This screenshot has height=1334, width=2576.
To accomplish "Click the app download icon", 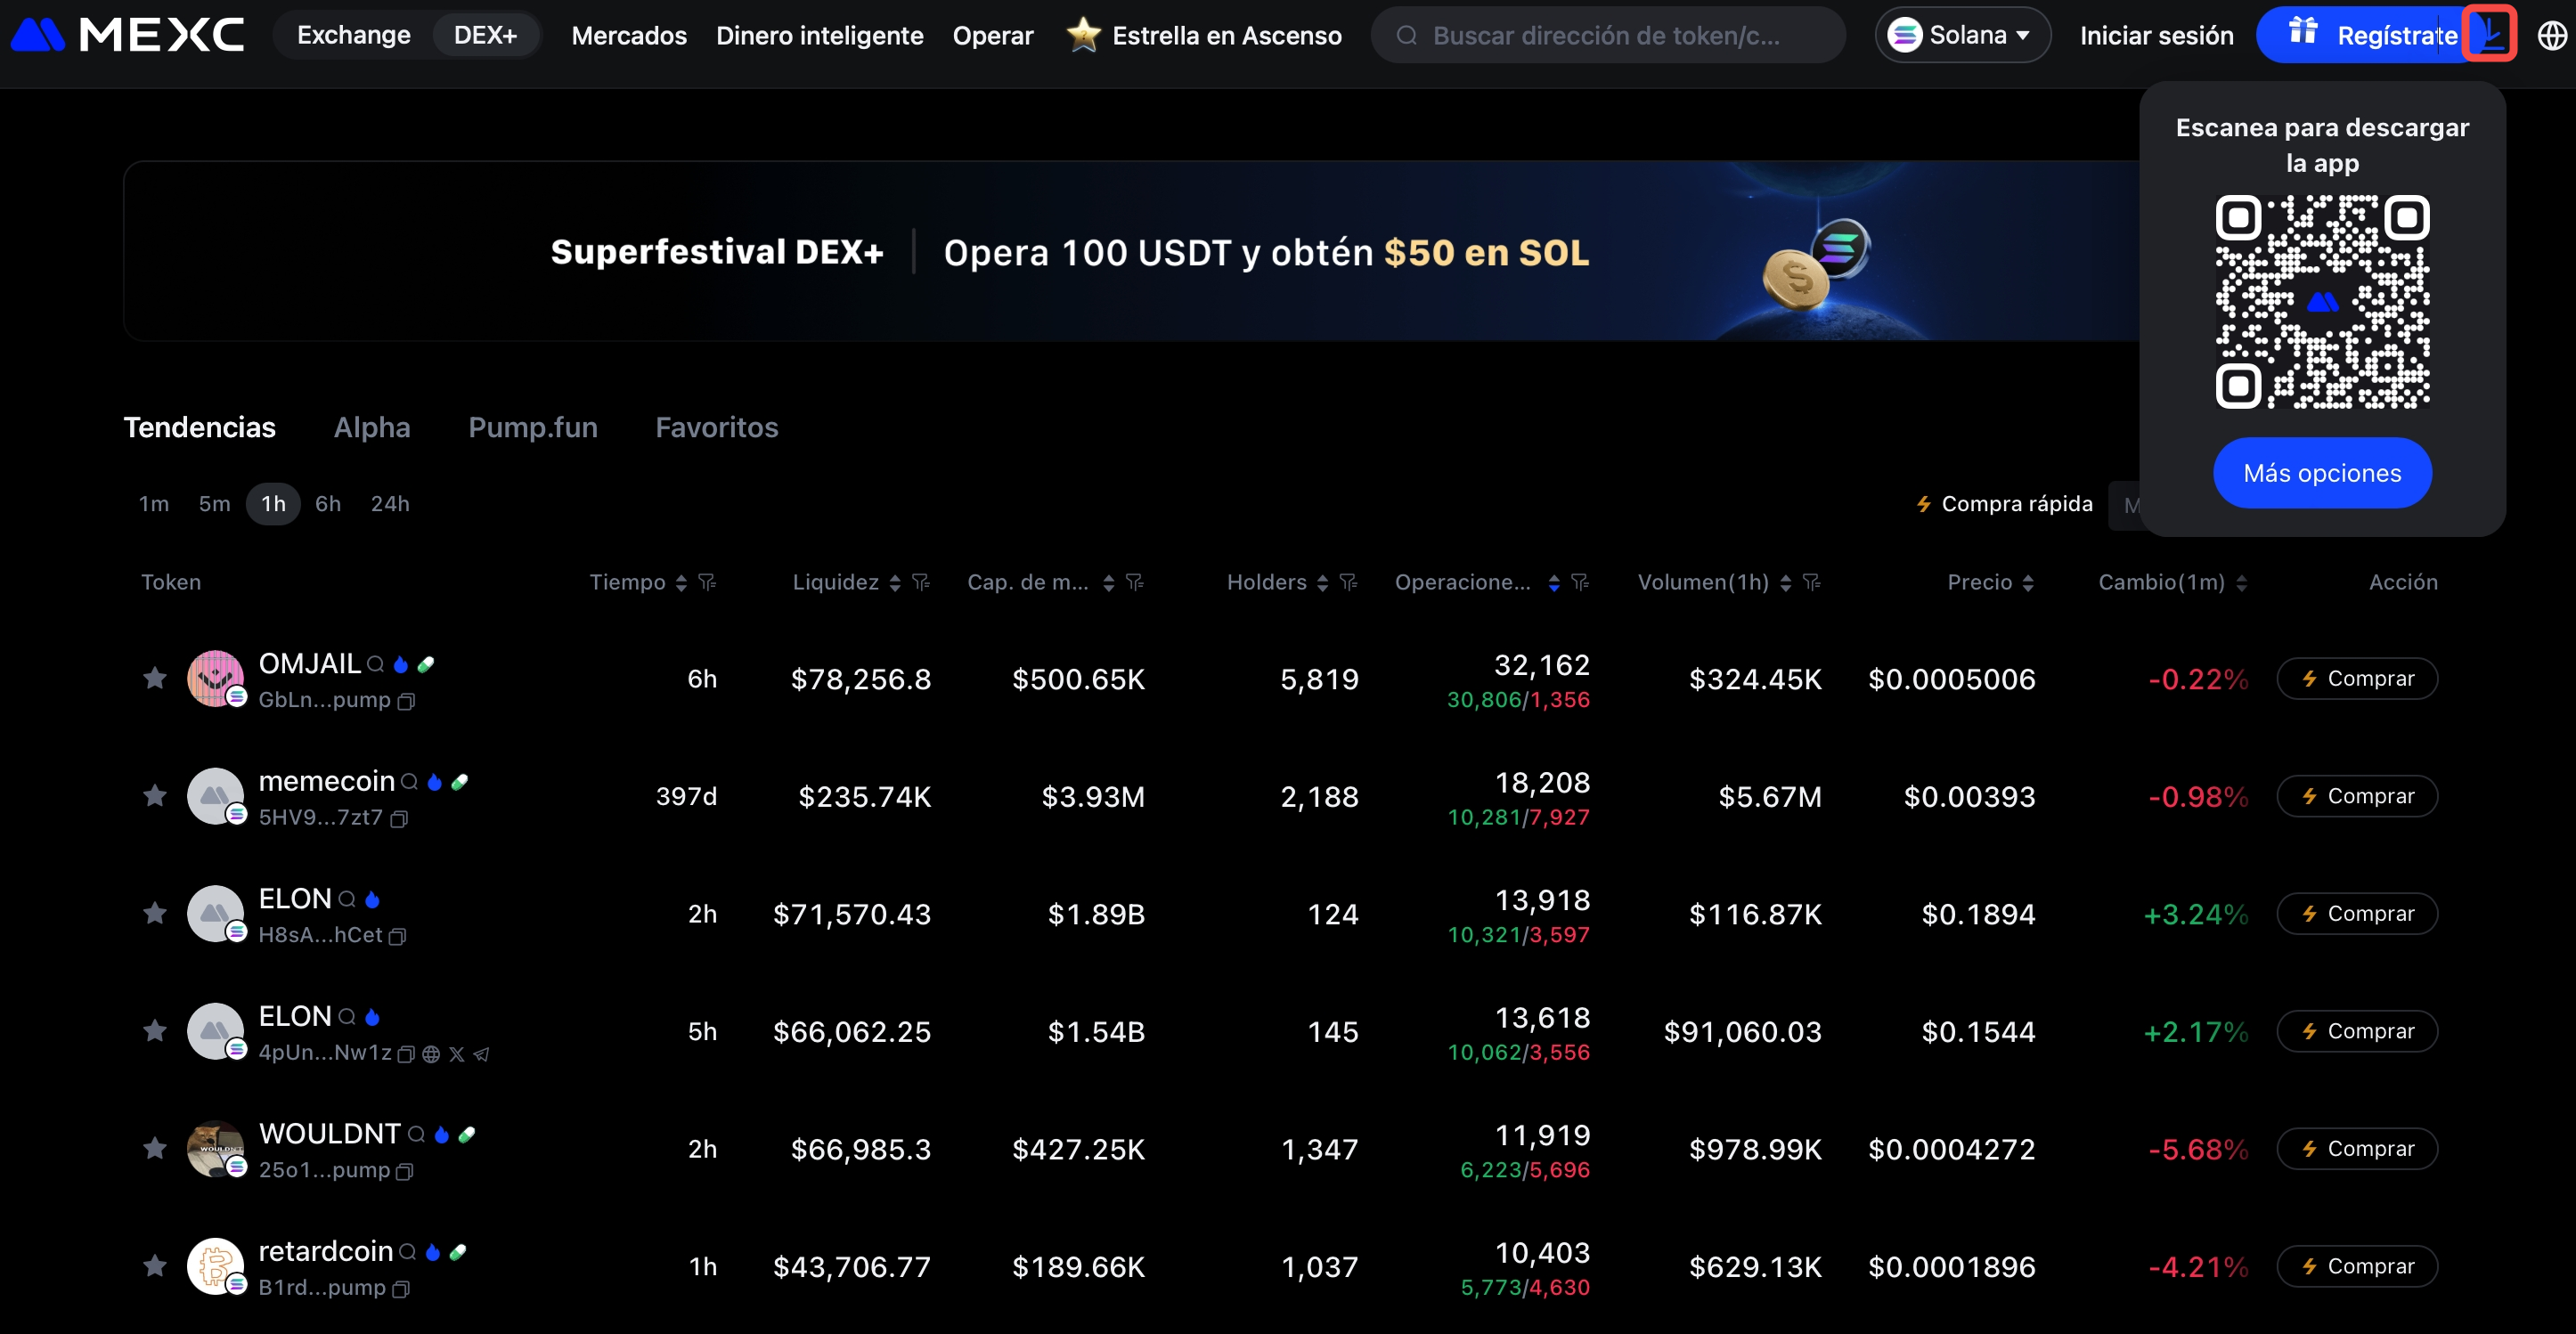I will pos(2488,35).
